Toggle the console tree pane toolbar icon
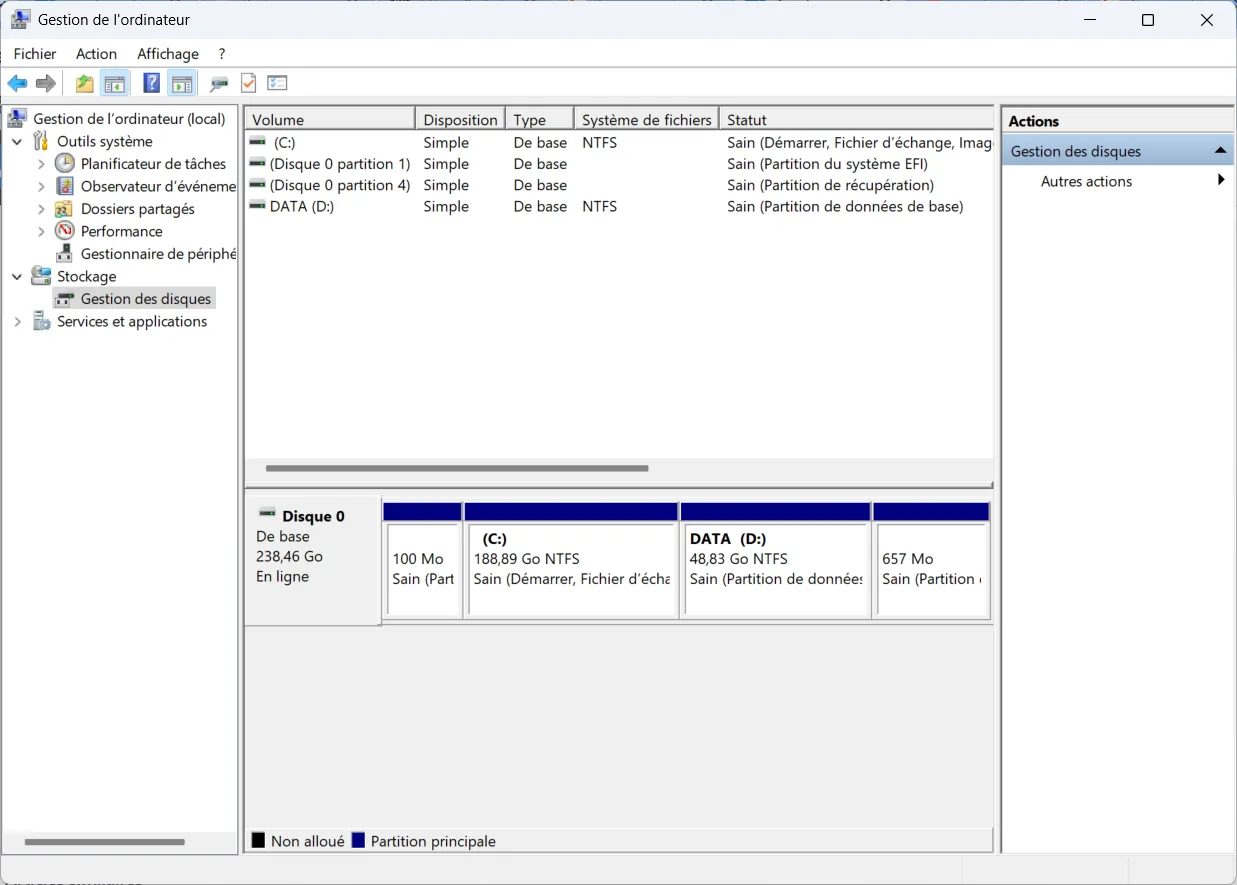1237x885 pixels. pos(115,84)
